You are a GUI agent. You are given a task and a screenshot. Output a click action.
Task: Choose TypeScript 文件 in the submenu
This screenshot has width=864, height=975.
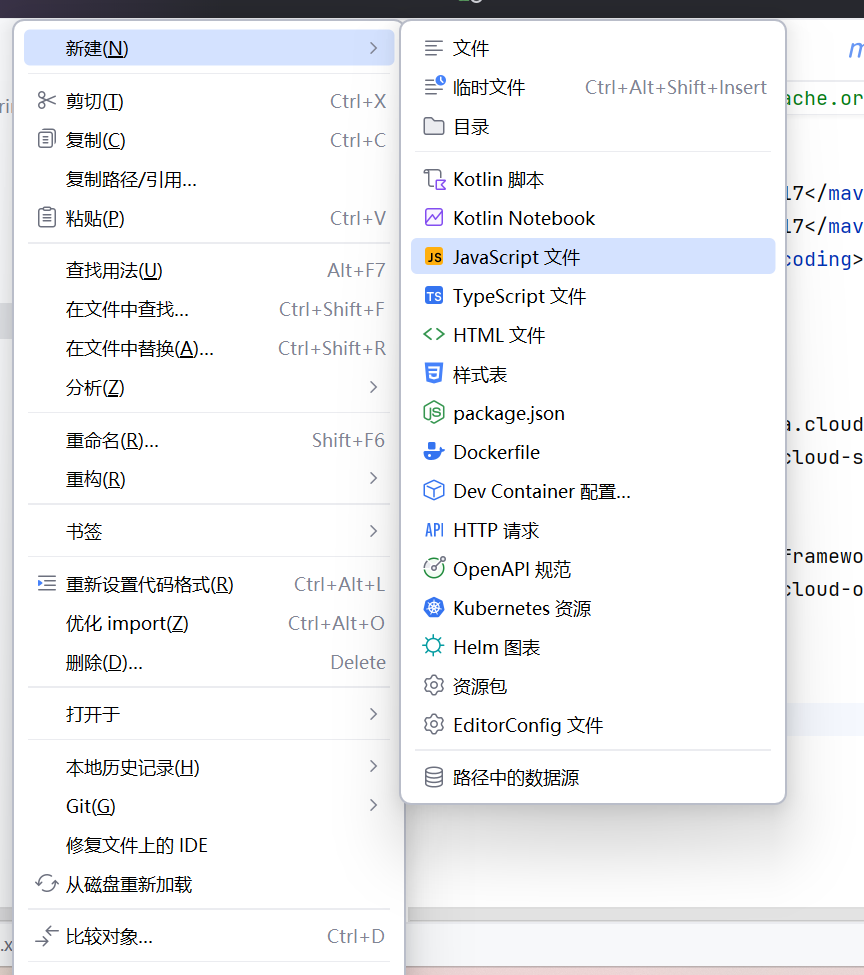coord(593,296)
